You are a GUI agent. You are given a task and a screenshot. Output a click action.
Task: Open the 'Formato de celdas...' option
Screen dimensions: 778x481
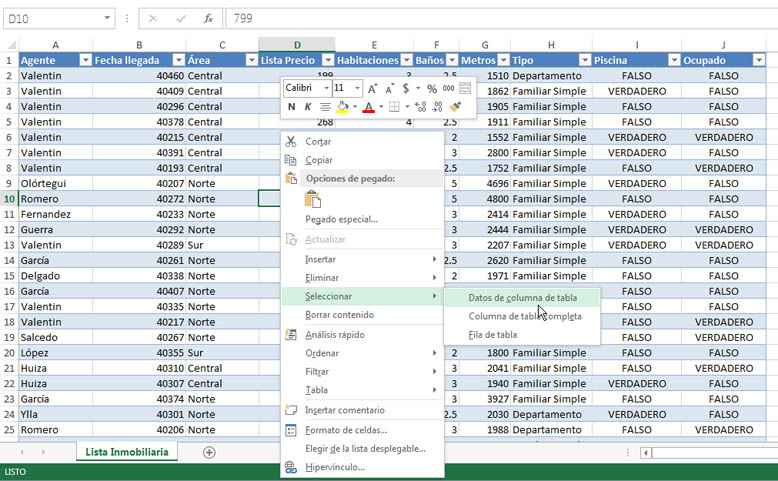click(345, 430)
